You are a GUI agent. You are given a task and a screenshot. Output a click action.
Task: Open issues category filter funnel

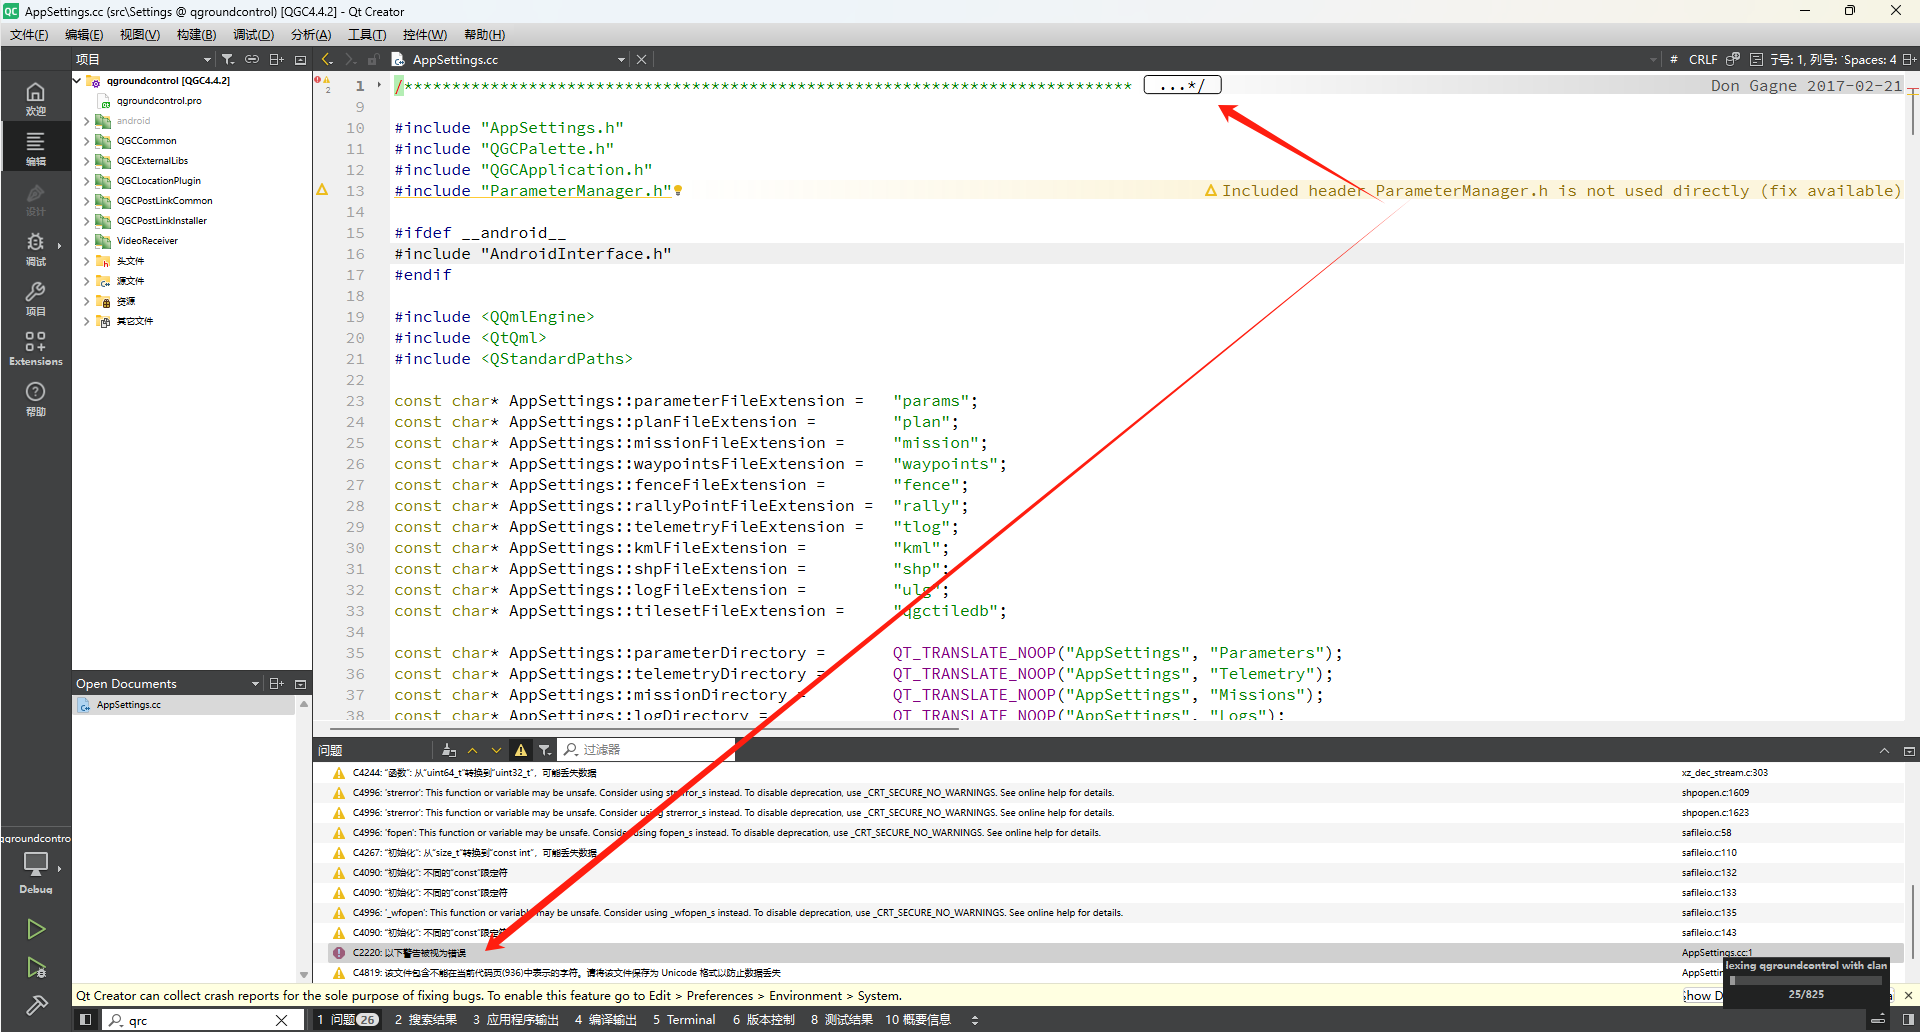(x=545, y=750)
